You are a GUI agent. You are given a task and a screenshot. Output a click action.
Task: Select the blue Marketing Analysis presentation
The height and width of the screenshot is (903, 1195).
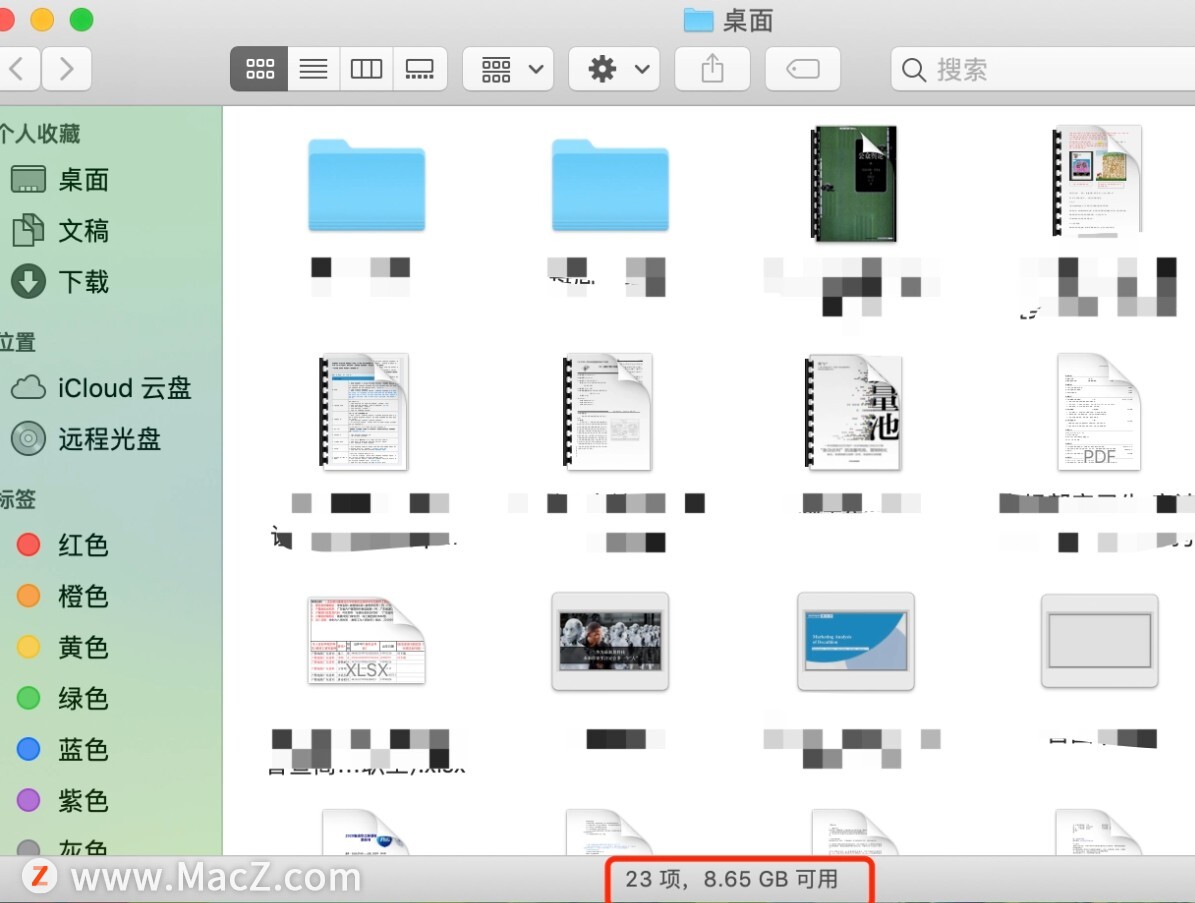pos(855,642)
